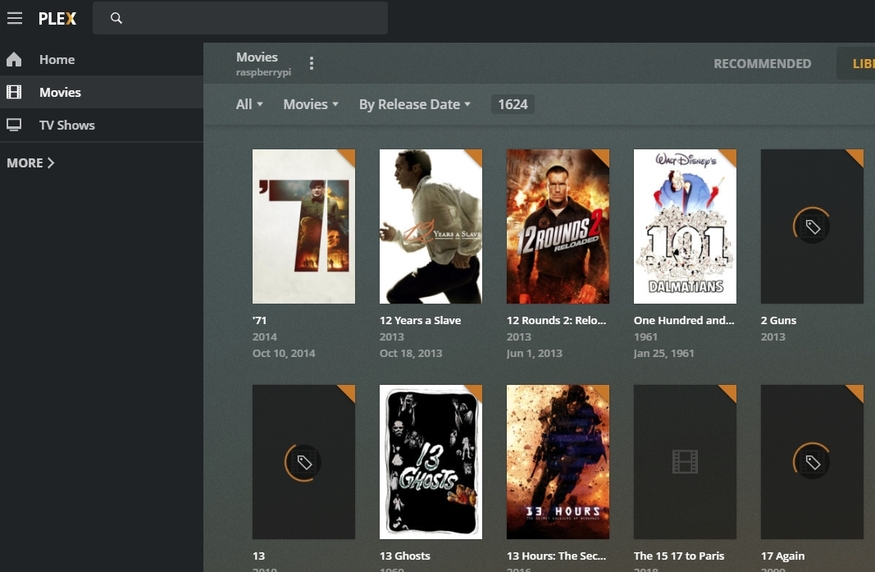Click the TV Shows monitor icon
Screen dimensions: 875x572
click(14, 125)
